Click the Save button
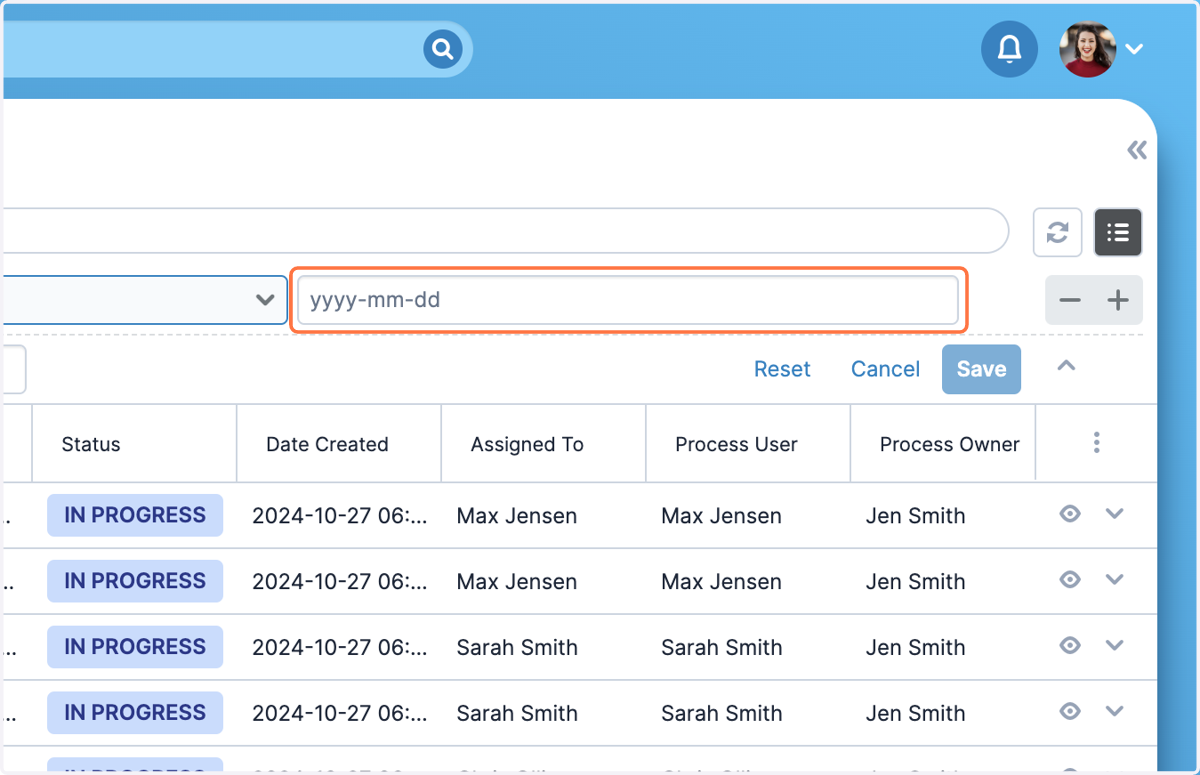This screenshot has width=1200, height=775. [981, 369]
